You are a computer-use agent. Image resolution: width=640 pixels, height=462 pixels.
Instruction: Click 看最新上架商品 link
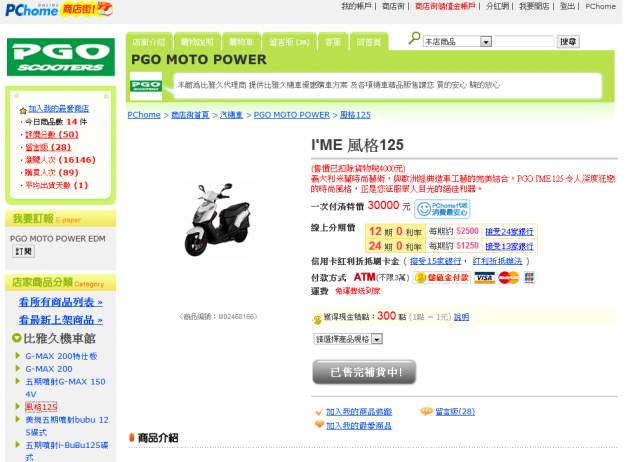(x=60, y=320)
